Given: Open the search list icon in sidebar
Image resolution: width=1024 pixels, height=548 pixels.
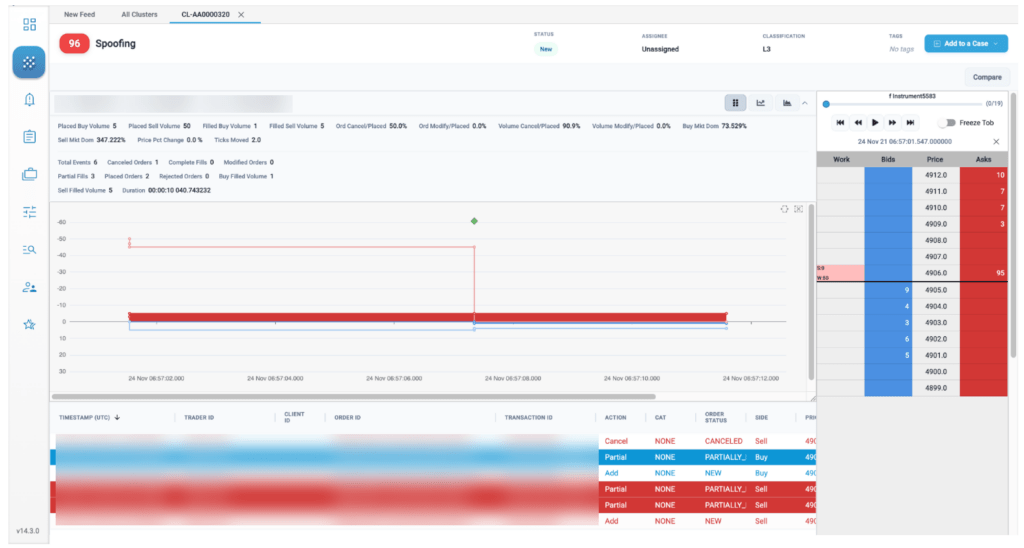Looking at the screenshot, I should coord(29,250).
